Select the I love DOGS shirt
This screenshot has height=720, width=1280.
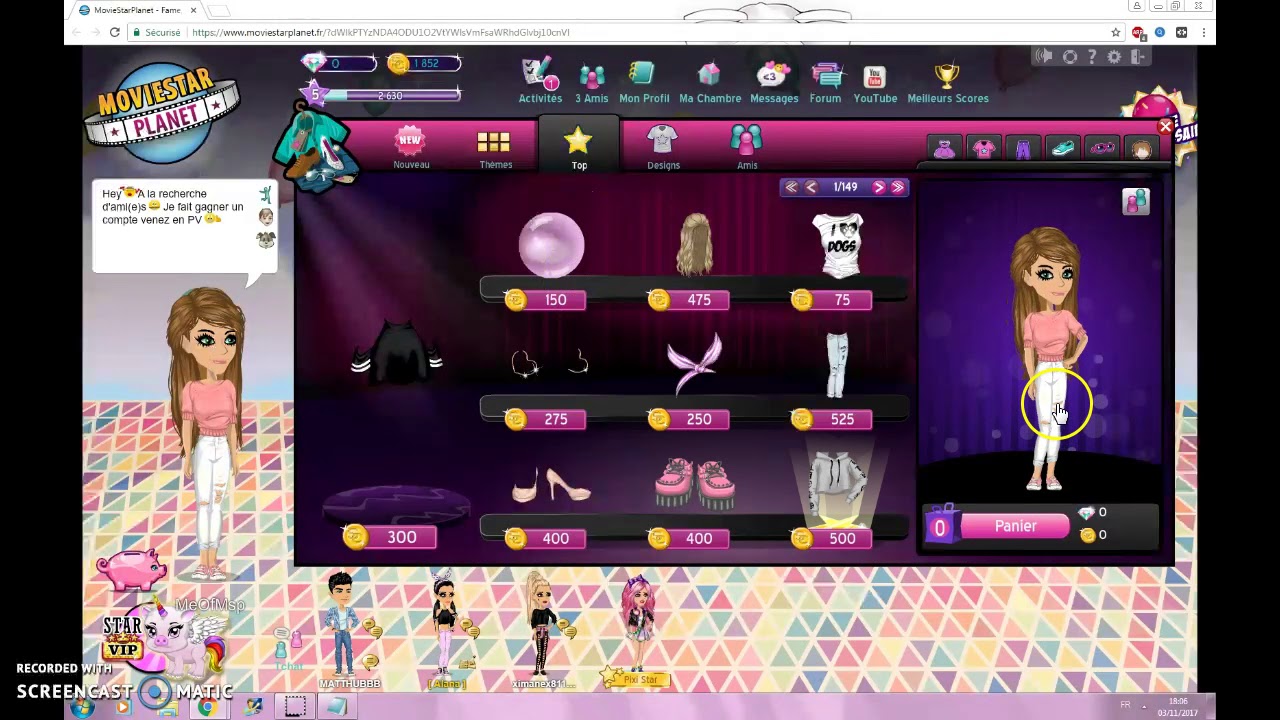(840, 245)
